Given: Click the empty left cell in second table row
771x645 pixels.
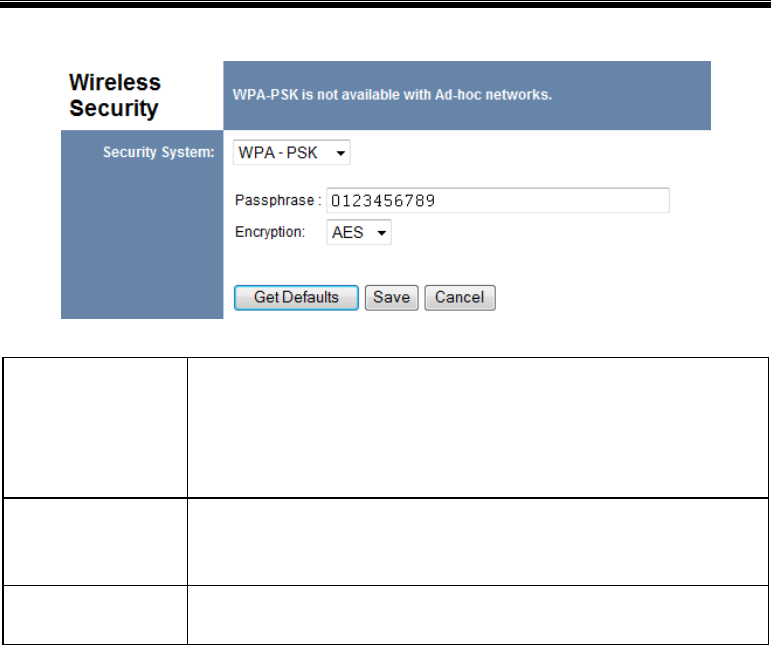Looking at the screenshot, I should pos(95,542).
